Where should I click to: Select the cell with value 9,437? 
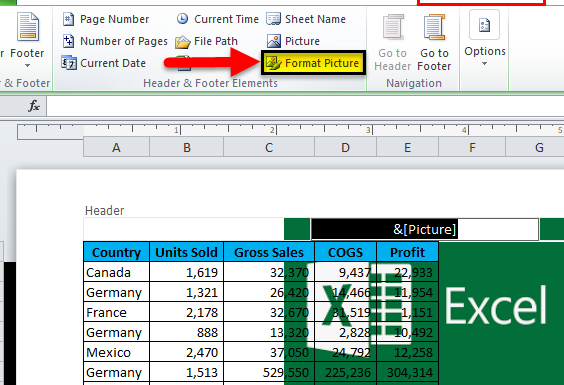tap(345, 272)
